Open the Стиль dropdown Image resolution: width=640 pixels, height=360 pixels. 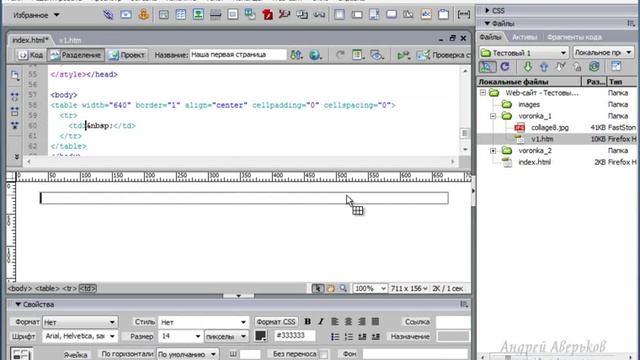tap(203, 322)
